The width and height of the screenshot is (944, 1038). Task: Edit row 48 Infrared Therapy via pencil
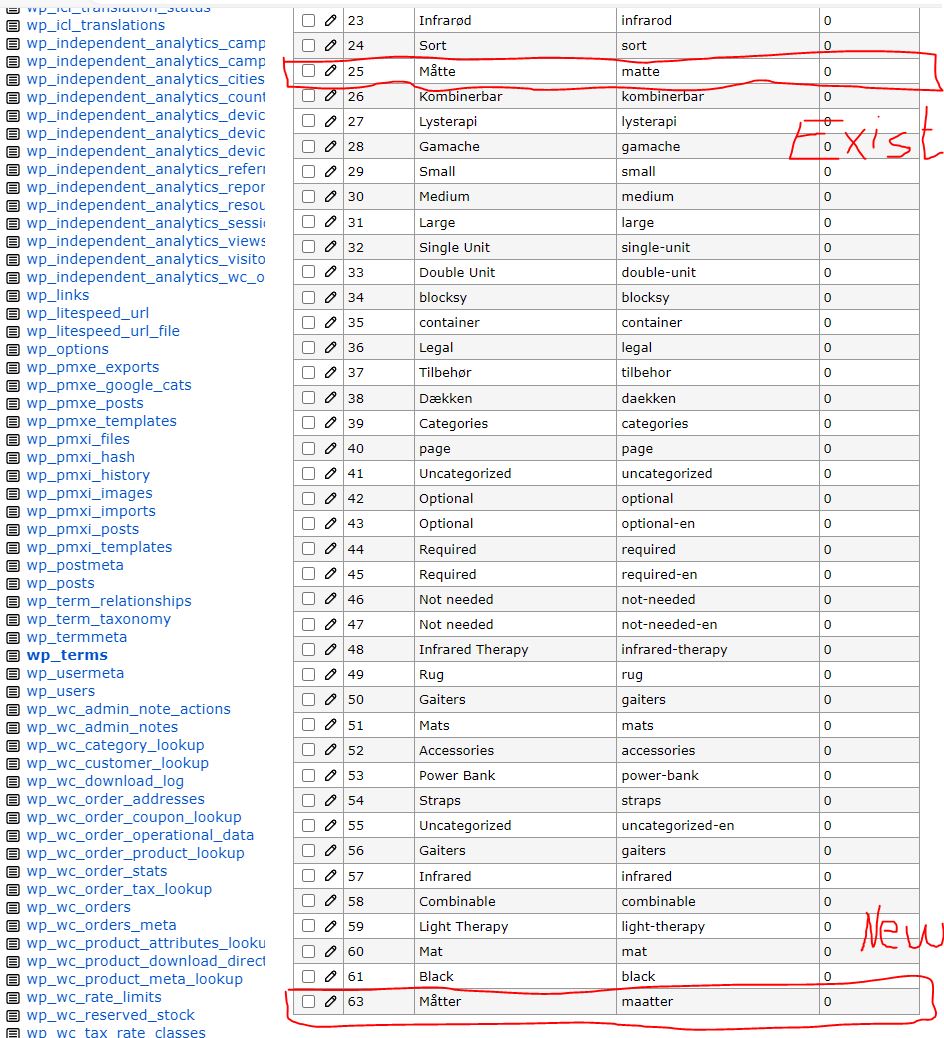tap(330, 649)
